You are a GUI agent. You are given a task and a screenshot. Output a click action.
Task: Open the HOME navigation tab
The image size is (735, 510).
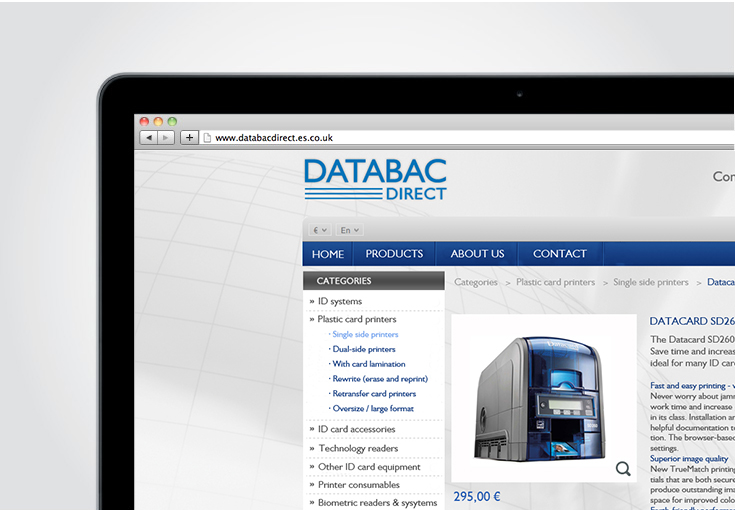[x=328, y=254]
